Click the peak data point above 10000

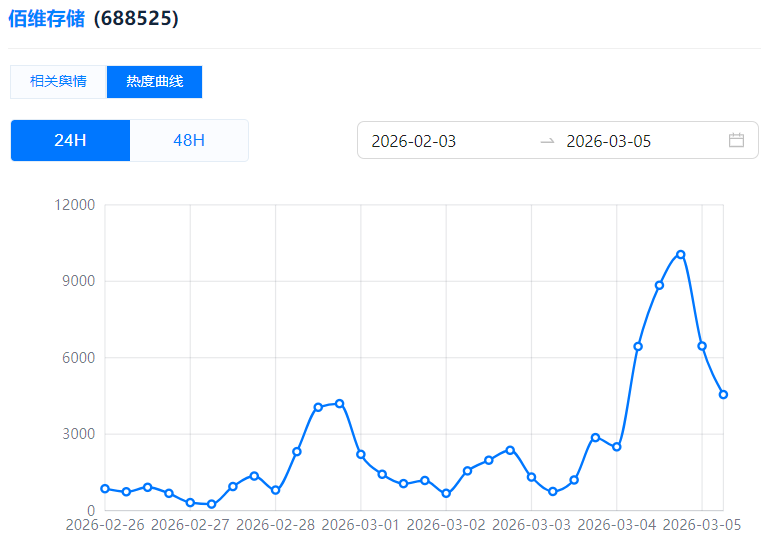(x=681, y=254)
